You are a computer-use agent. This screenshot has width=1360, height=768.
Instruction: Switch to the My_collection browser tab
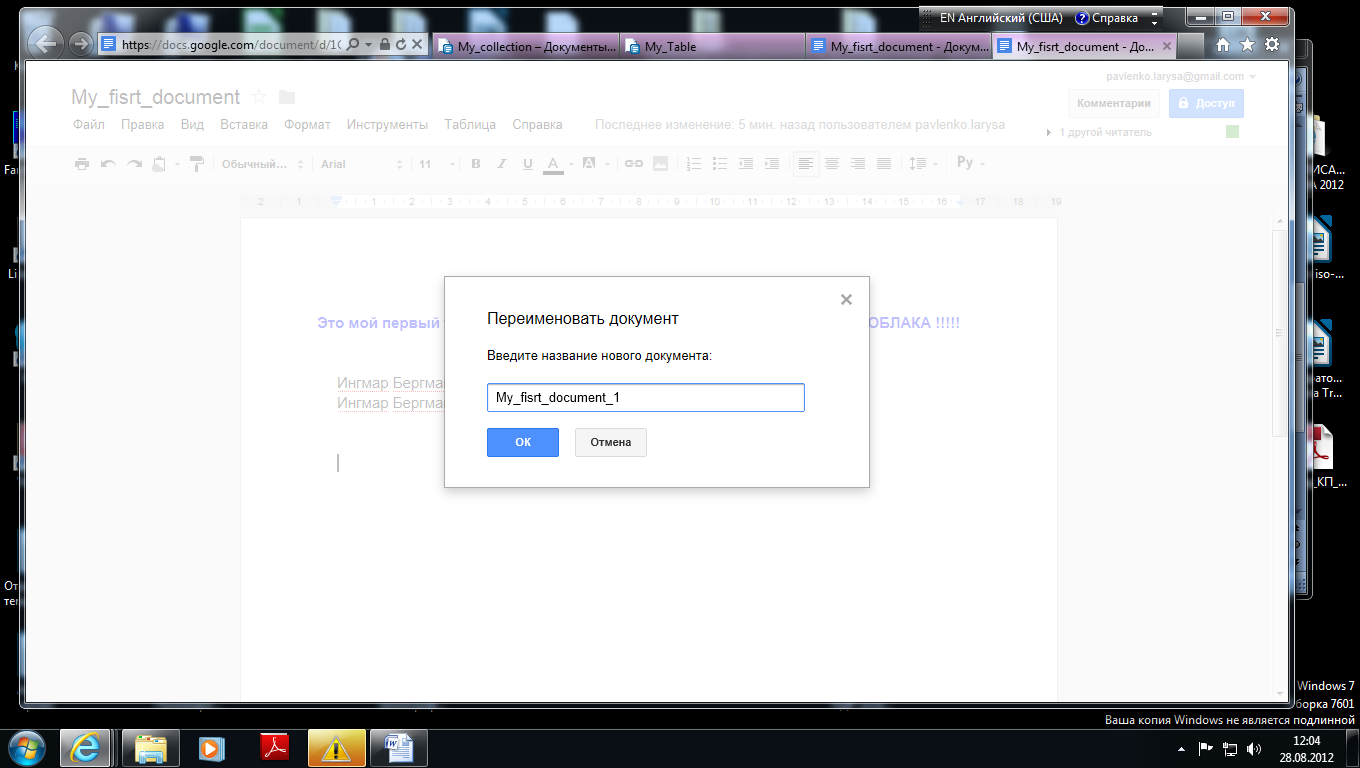pos(527,46)
